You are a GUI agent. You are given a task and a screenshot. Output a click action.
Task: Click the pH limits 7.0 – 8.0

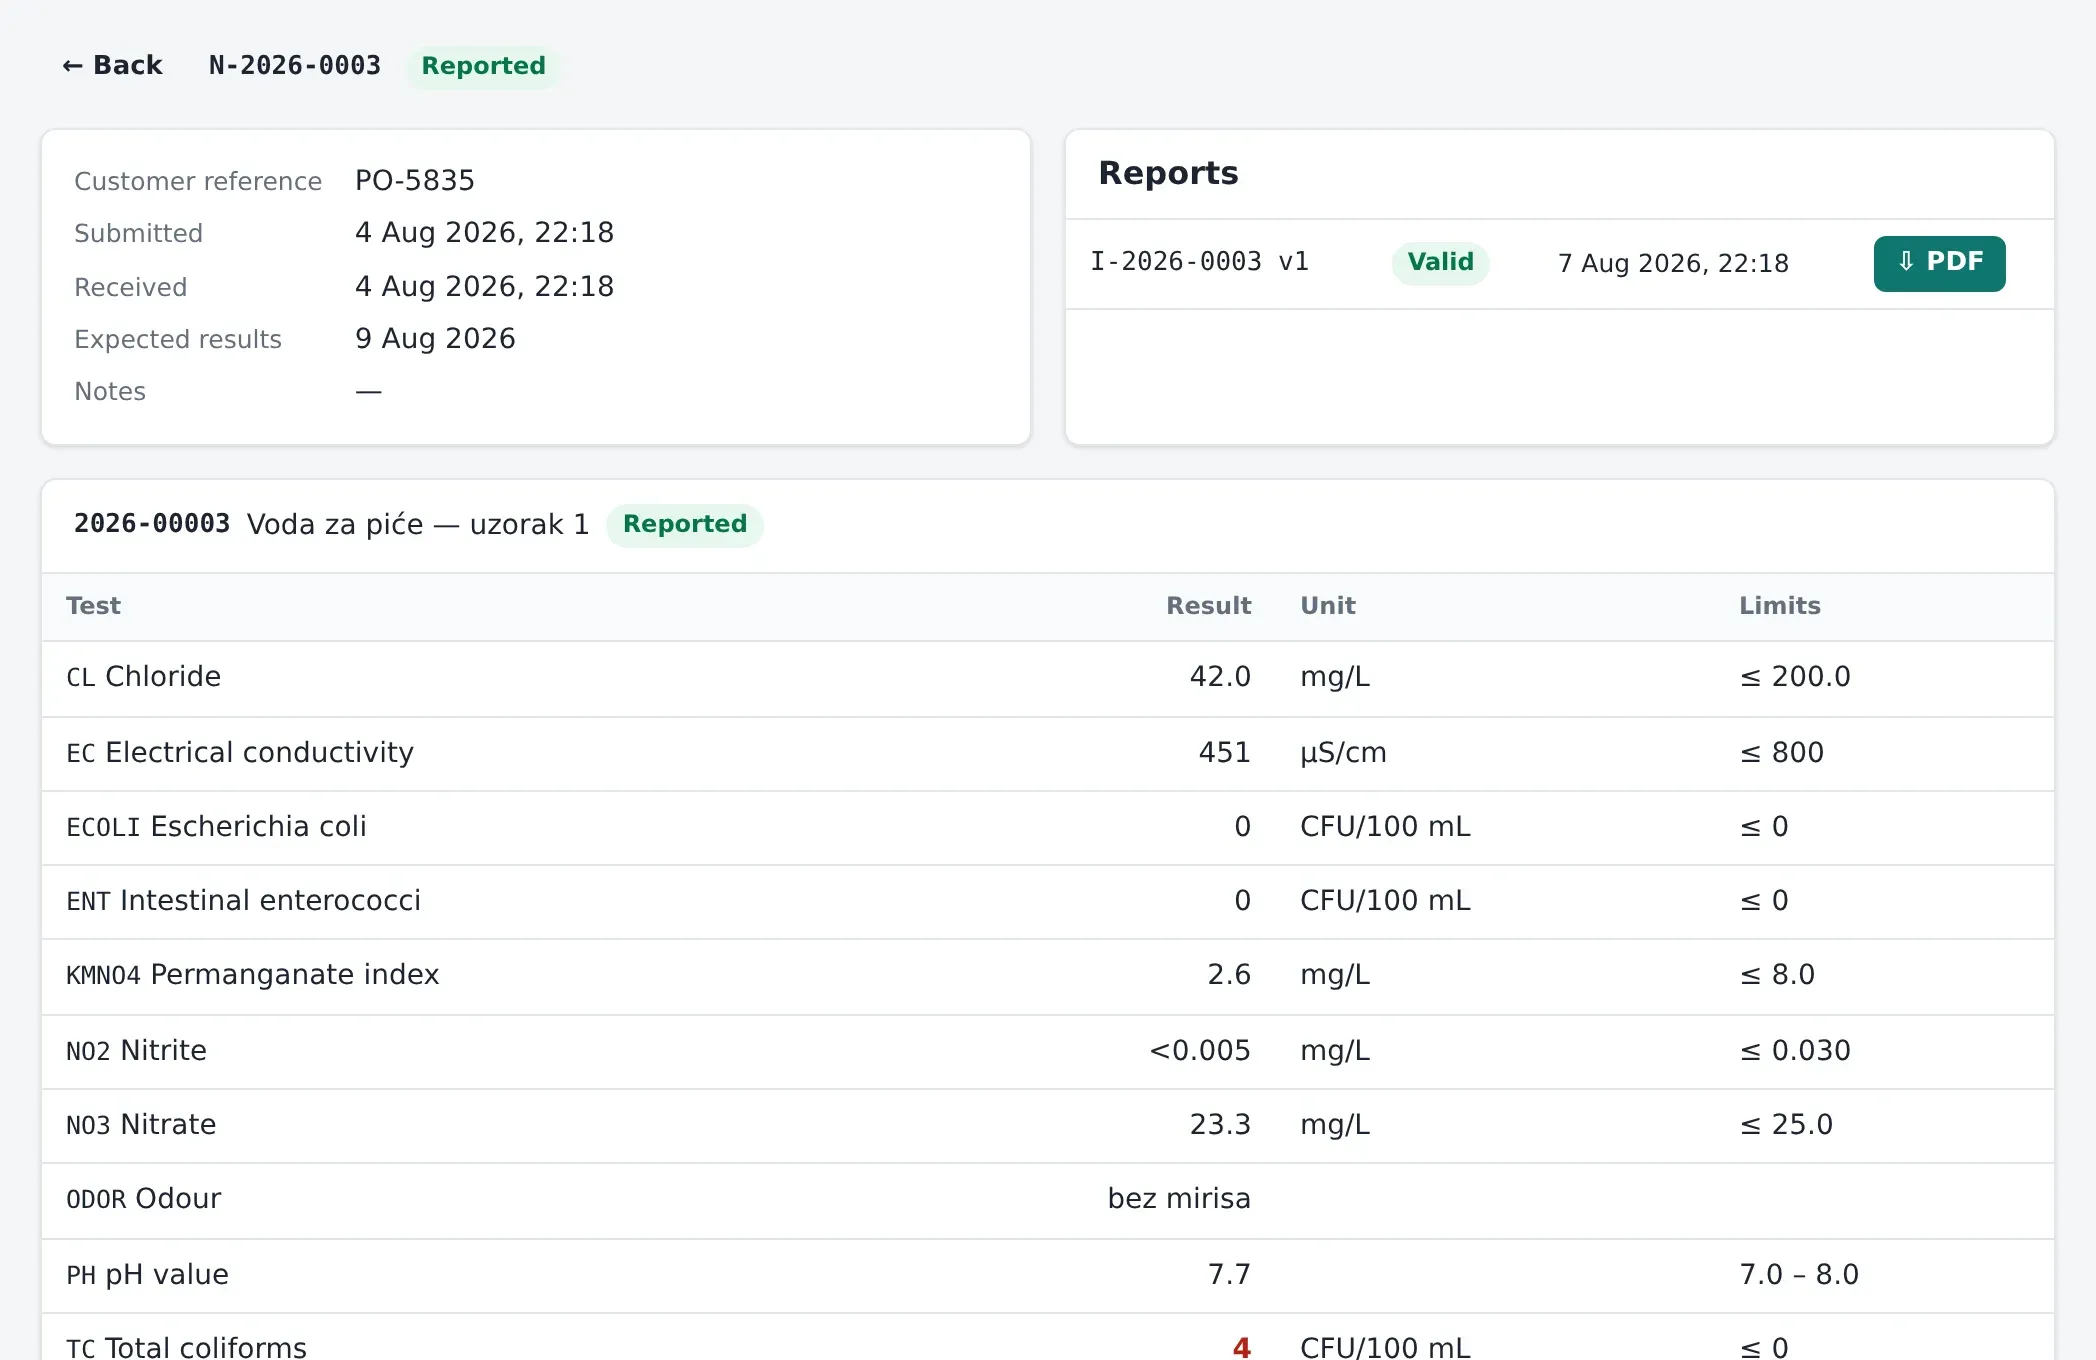click(1799, 1275)
